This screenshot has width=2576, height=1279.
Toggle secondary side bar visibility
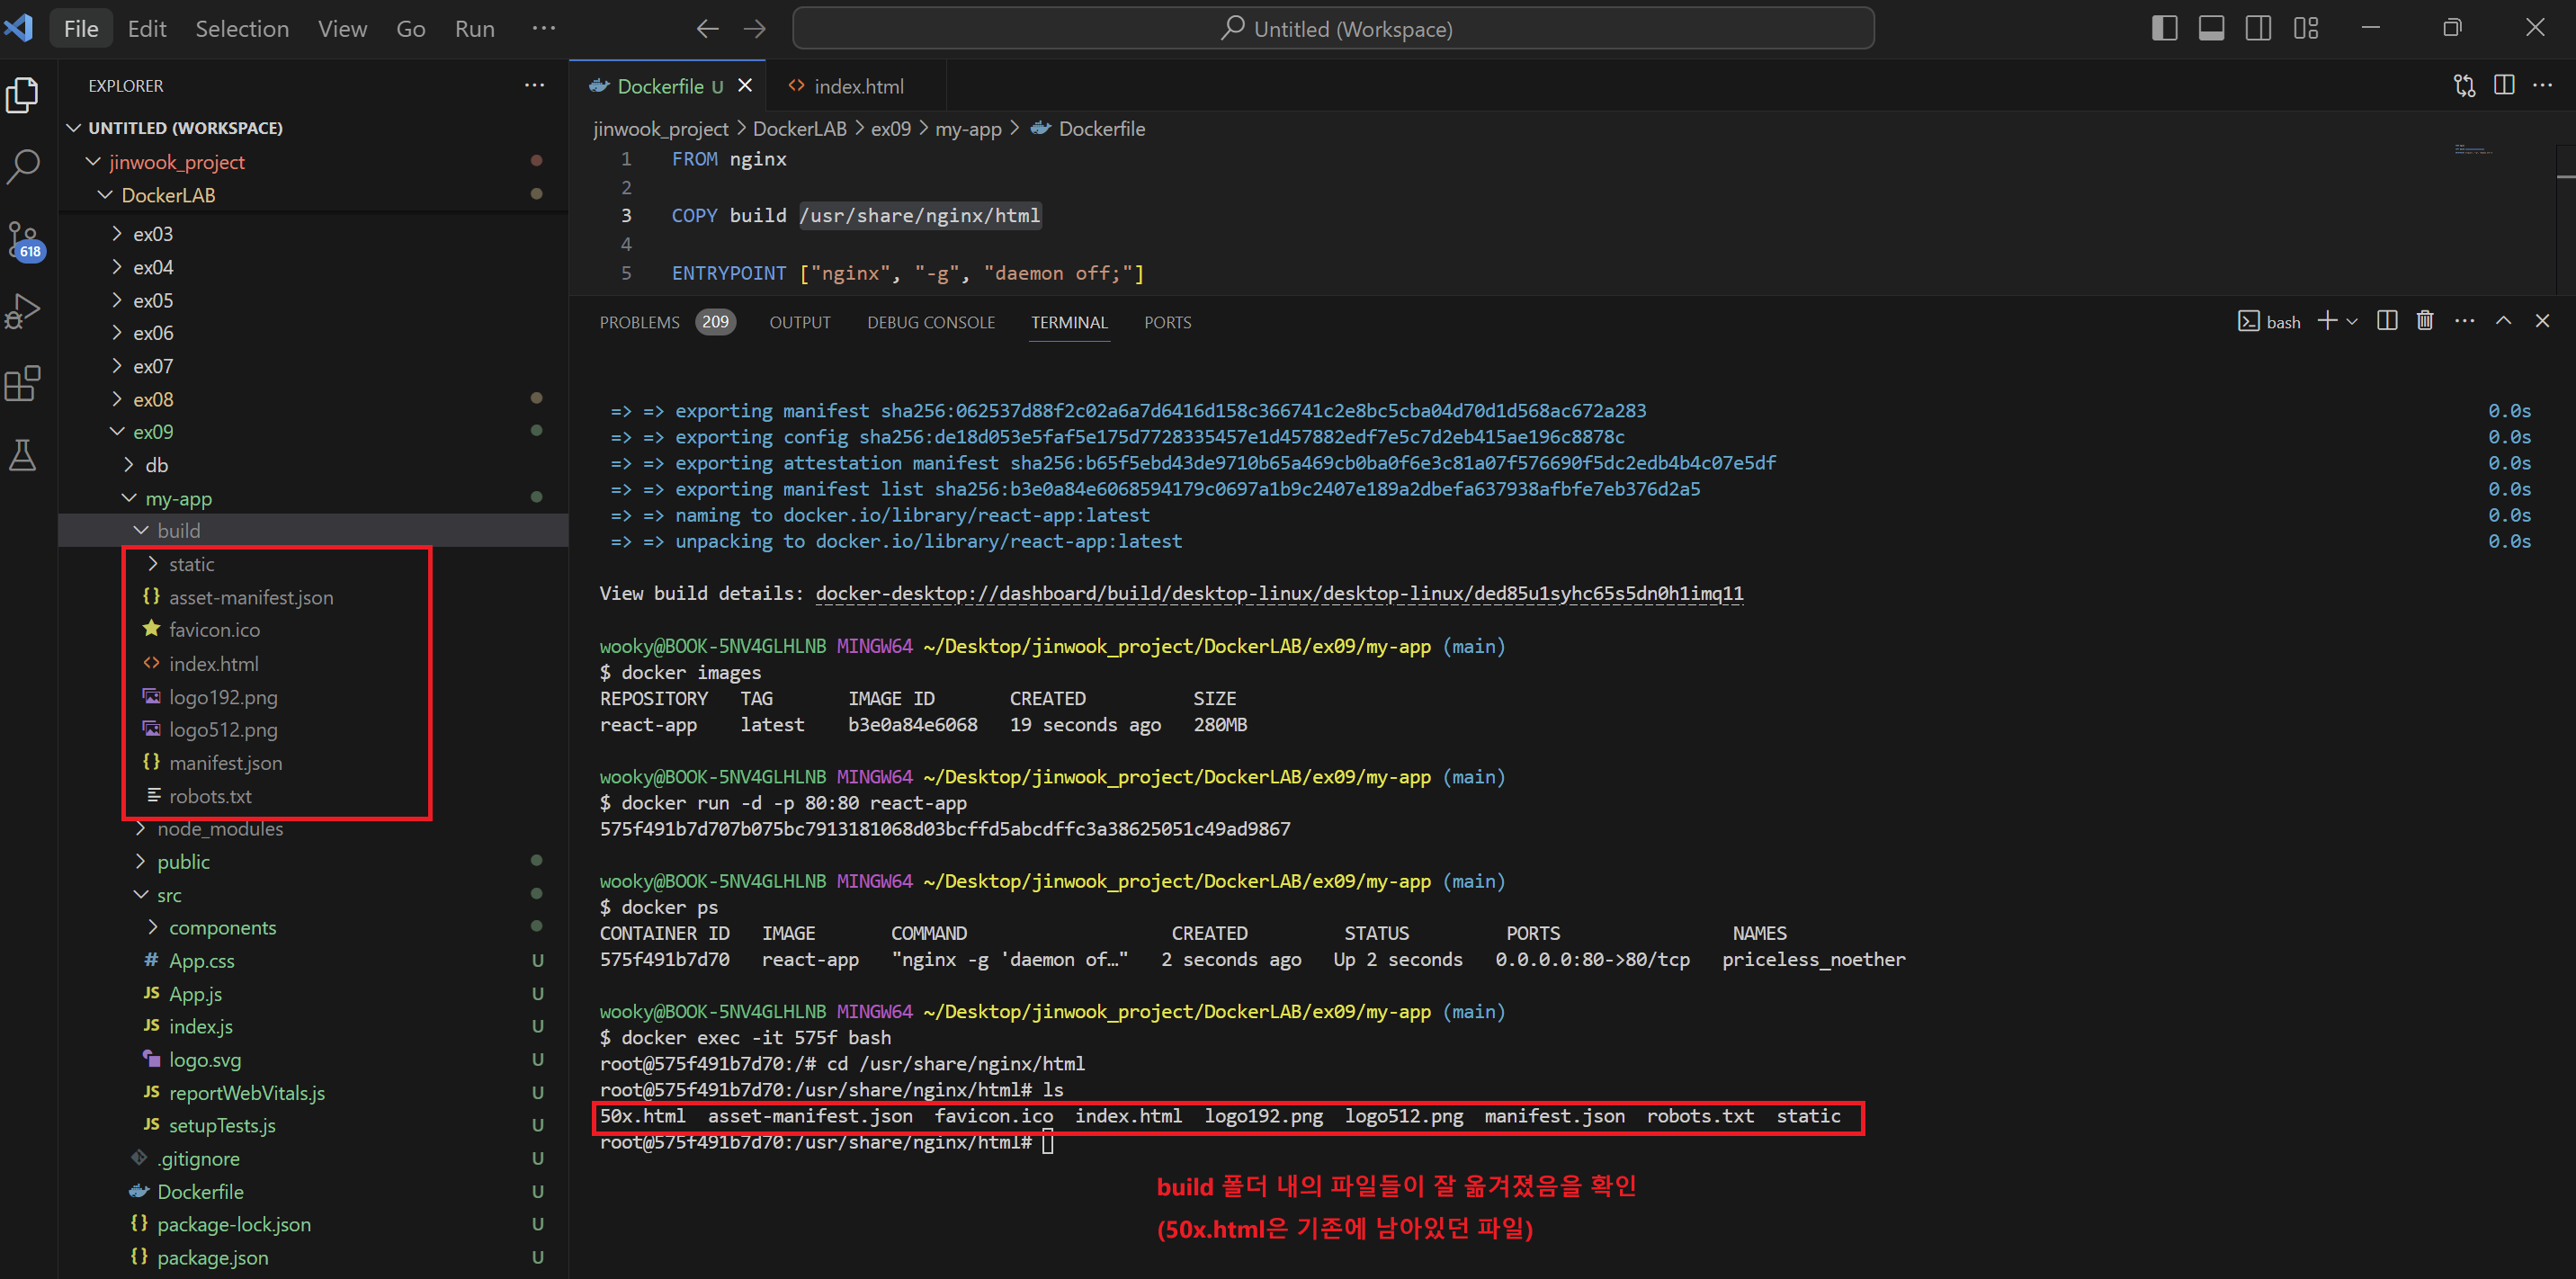coord(2258,29)
